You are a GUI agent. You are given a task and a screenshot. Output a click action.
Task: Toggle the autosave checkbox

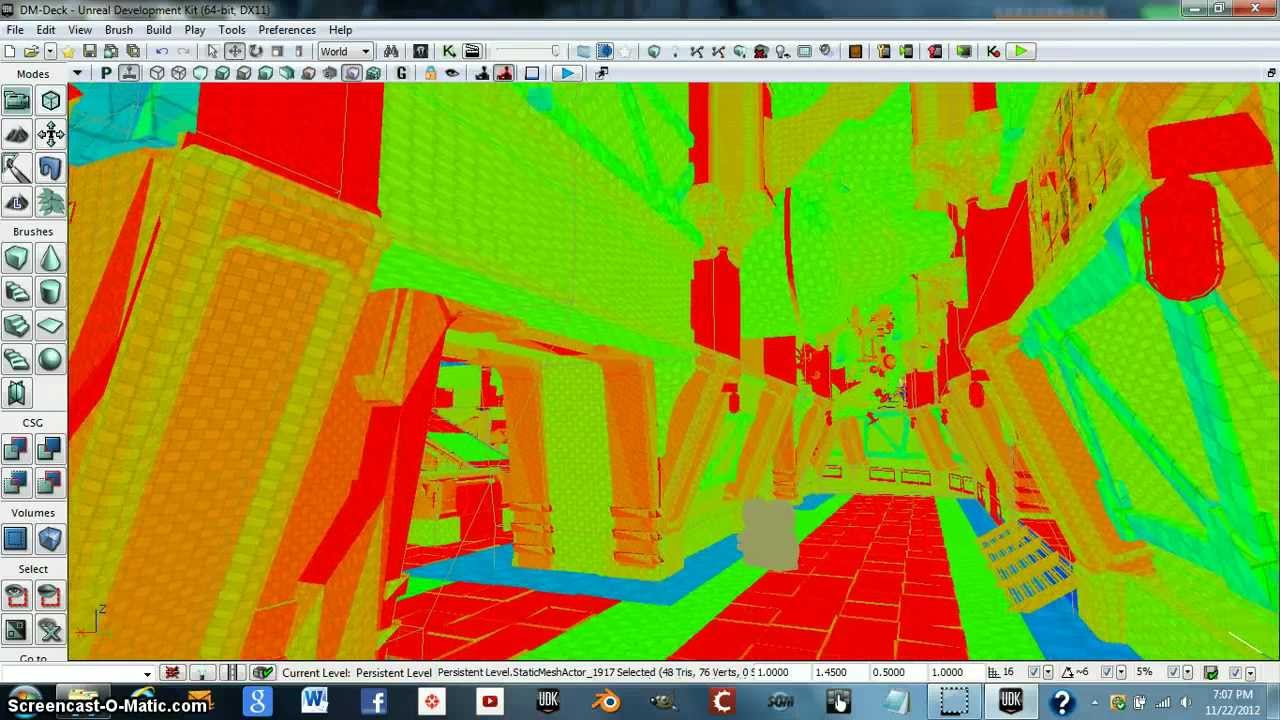pos(1236,673)
